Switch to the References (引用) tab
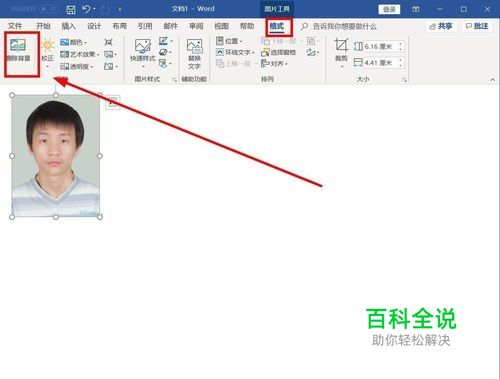 [145, 26]
